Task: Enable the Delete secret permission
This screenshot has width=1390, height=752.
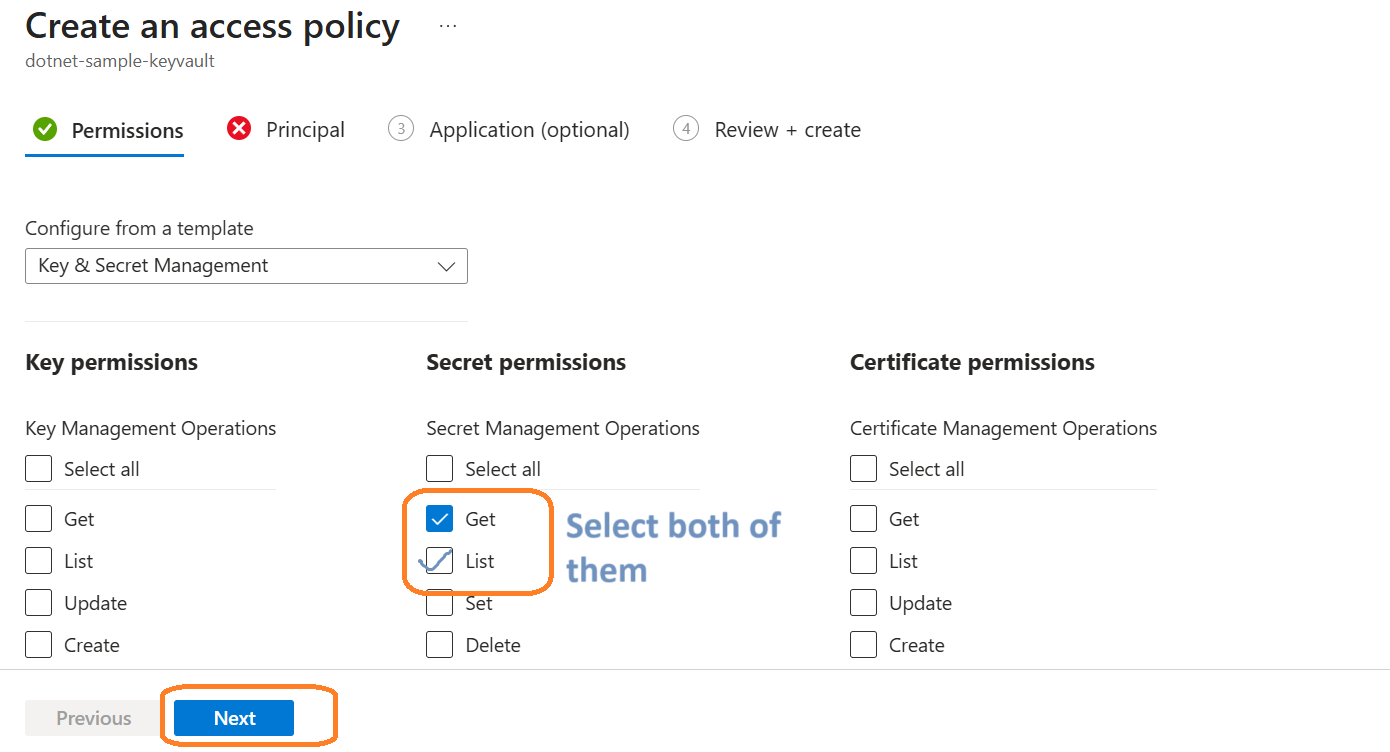Action: tap(440, 645)
